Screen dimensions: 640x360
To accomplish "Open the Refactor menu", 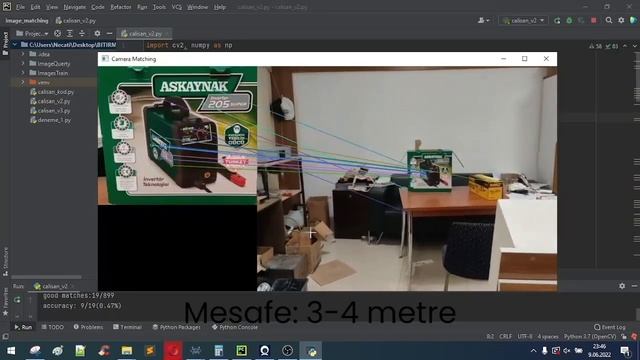I will pos(121,7).
